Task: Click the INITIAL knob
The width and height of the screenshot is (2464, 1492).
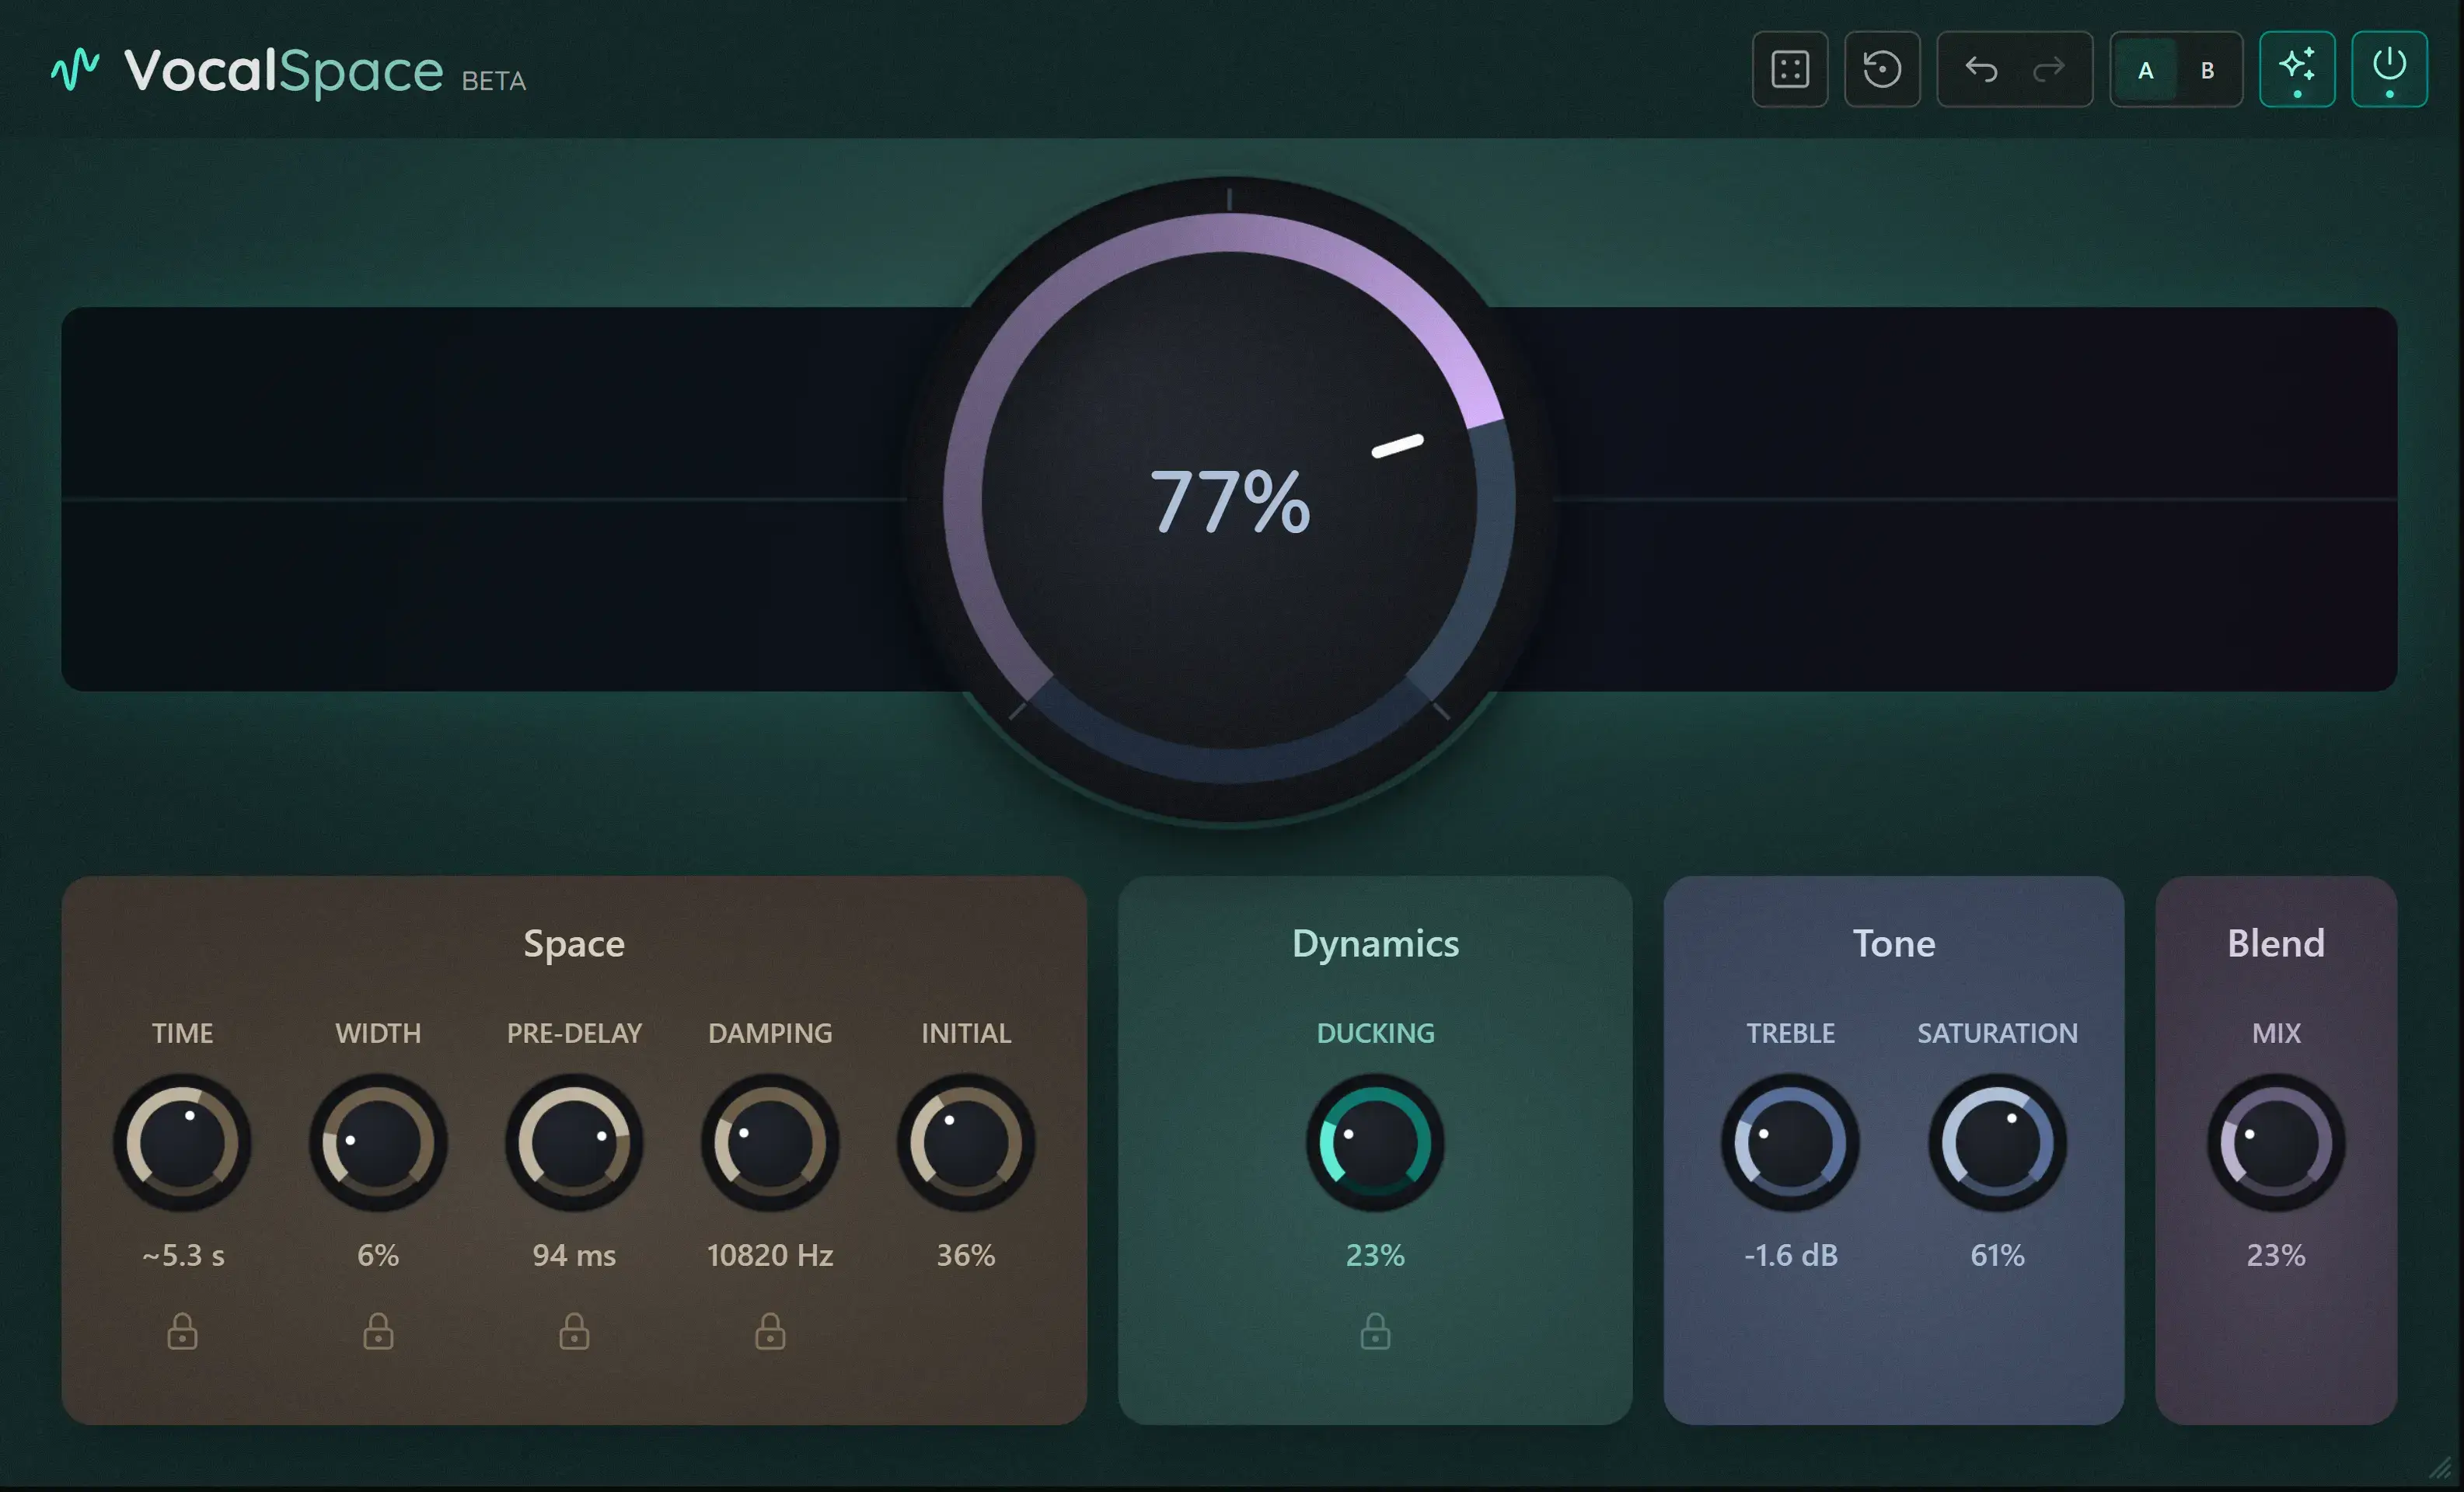Action: pyautogui.click(x=966, y=1142)
